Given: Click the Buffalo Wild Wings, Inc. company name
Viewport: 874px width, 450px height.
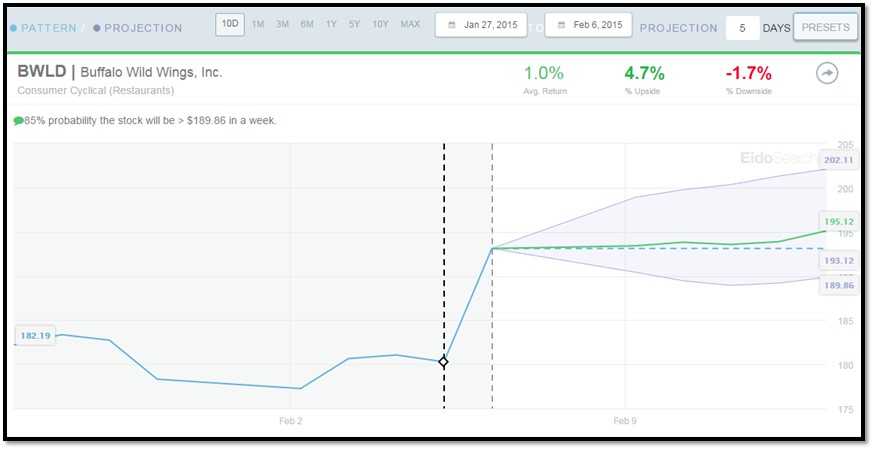Looking at the screenshot, I should (x=152, y=72).
